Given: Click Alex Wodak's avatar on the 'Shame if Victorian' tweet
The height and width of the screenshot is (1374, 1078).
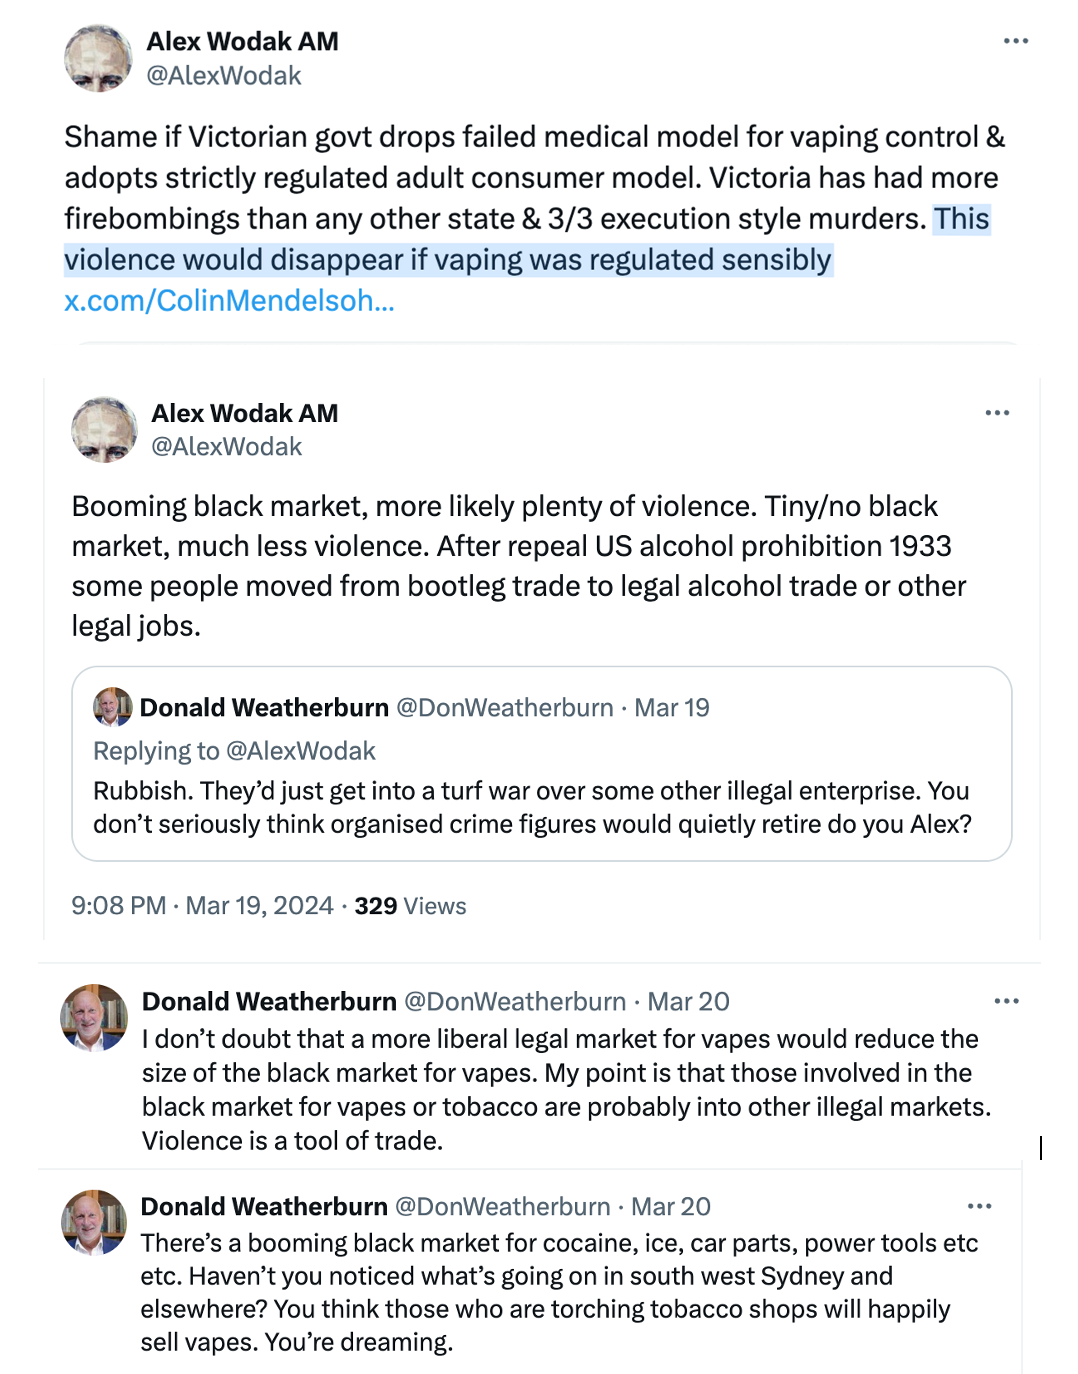Looking at the screenshot, I should pos(98,58).
